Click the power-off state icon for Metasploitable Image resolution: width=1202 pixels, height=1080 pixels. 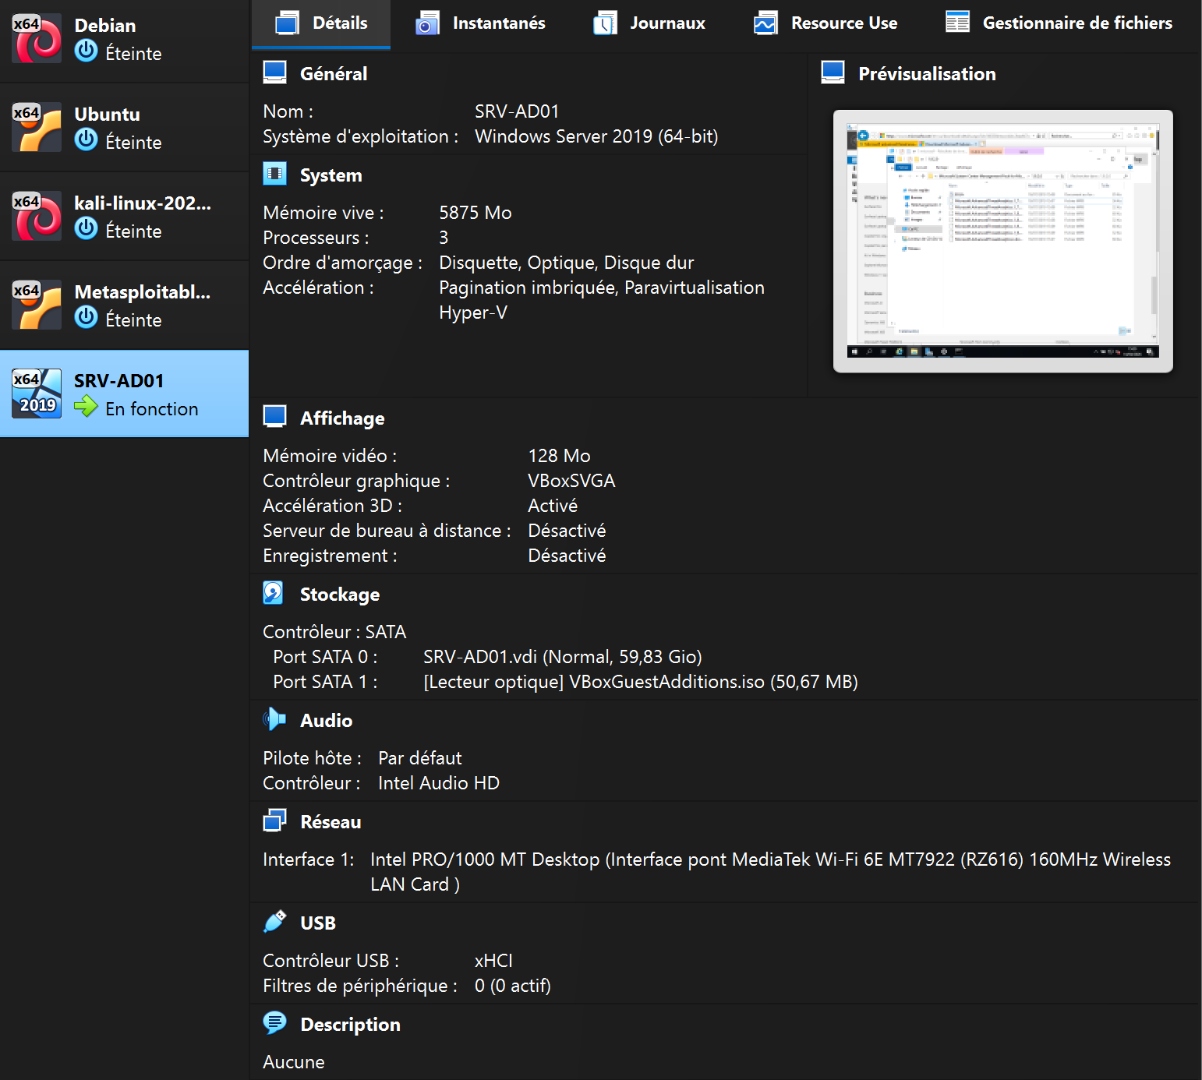[x=87, y=318]
